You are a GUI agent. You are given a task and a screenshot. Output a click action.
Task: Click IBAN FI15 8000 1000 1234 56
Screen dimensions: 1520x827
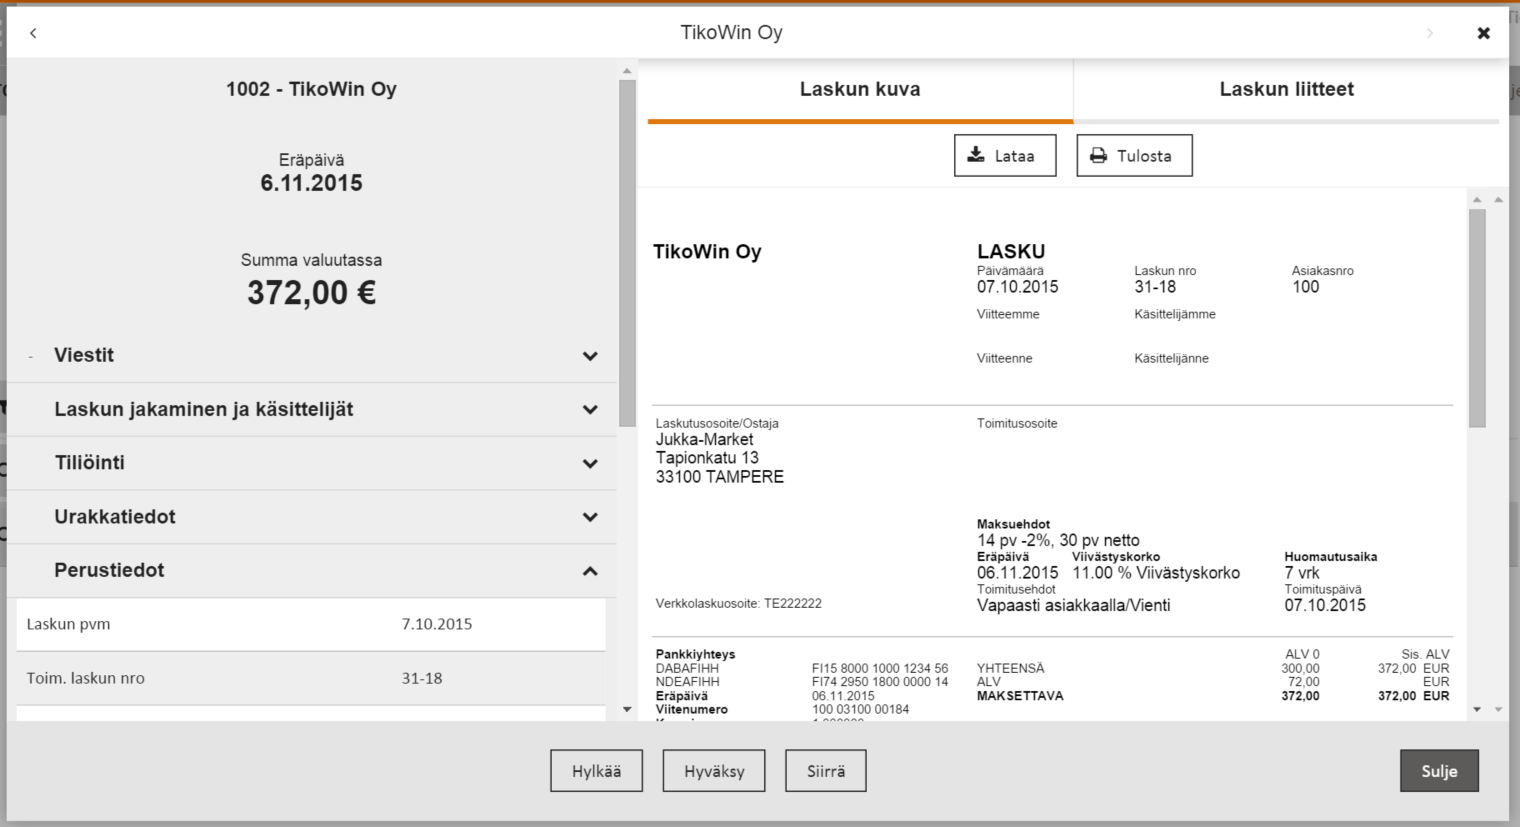(880, 668)
